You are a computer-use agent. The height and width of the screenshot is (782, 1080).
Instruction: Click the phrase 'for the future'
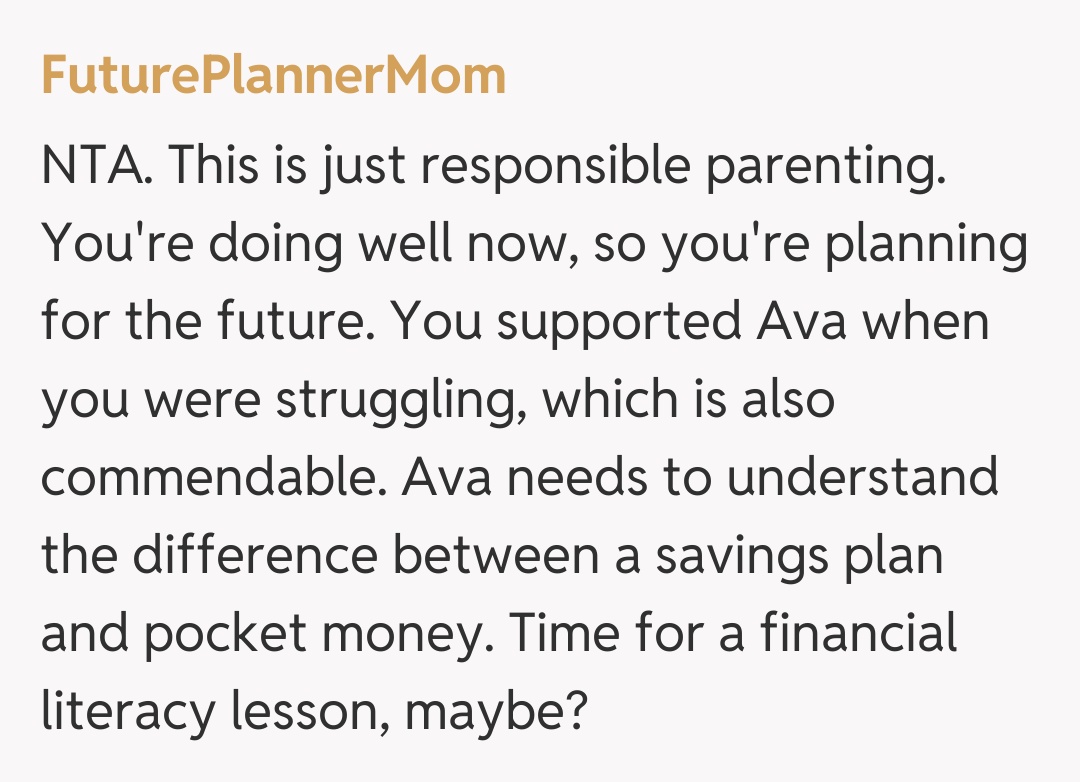click(206, 323)
